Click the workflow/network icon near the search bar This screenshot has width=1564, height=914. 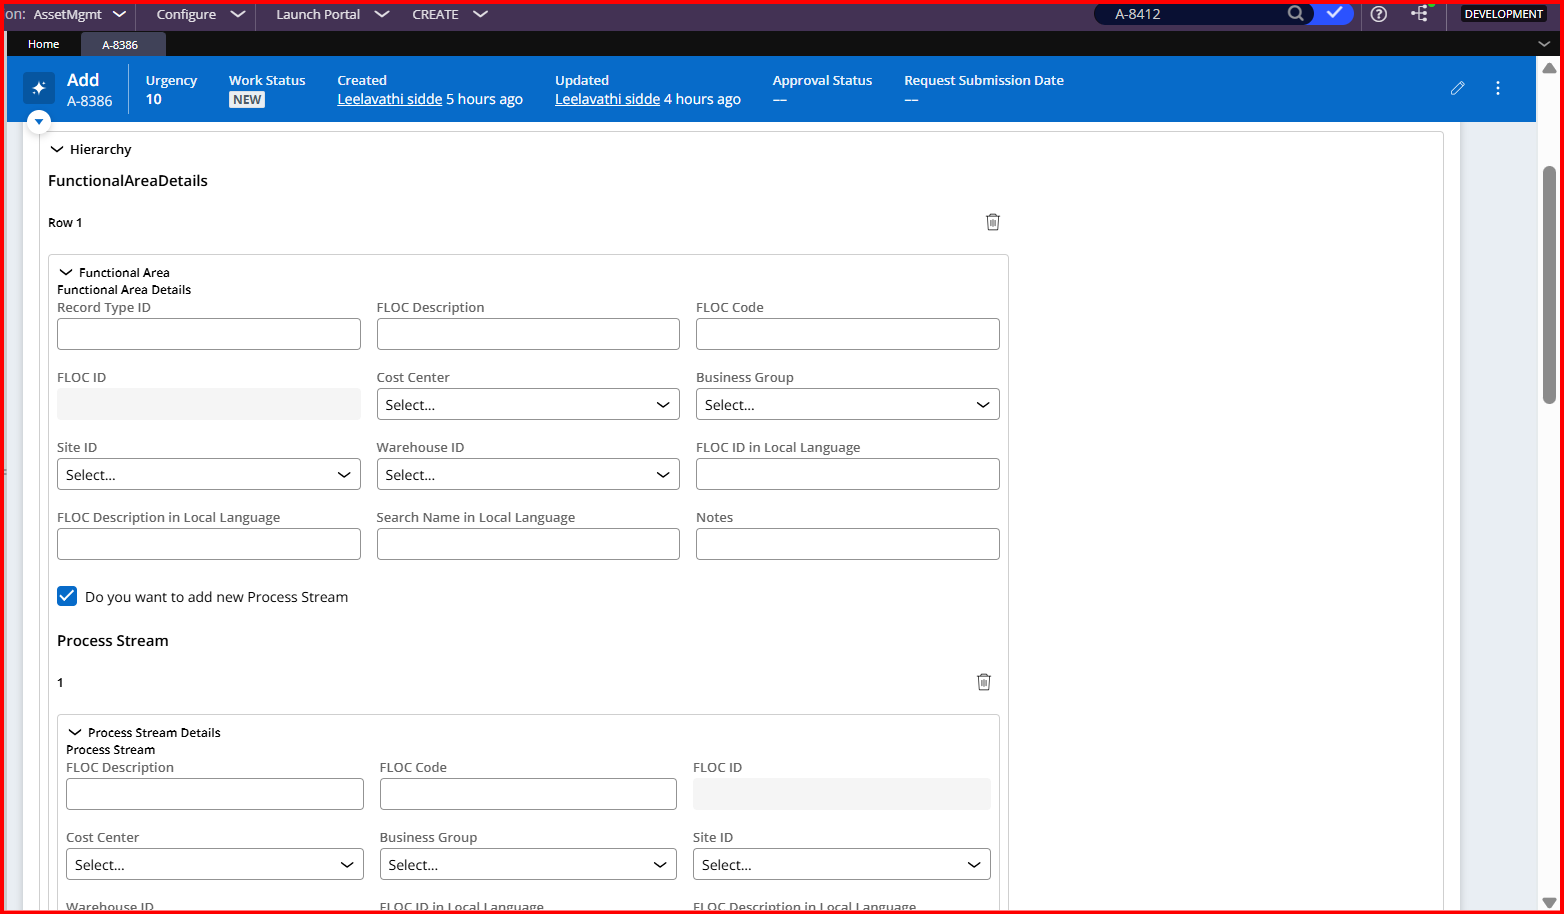click(1420, 14)
